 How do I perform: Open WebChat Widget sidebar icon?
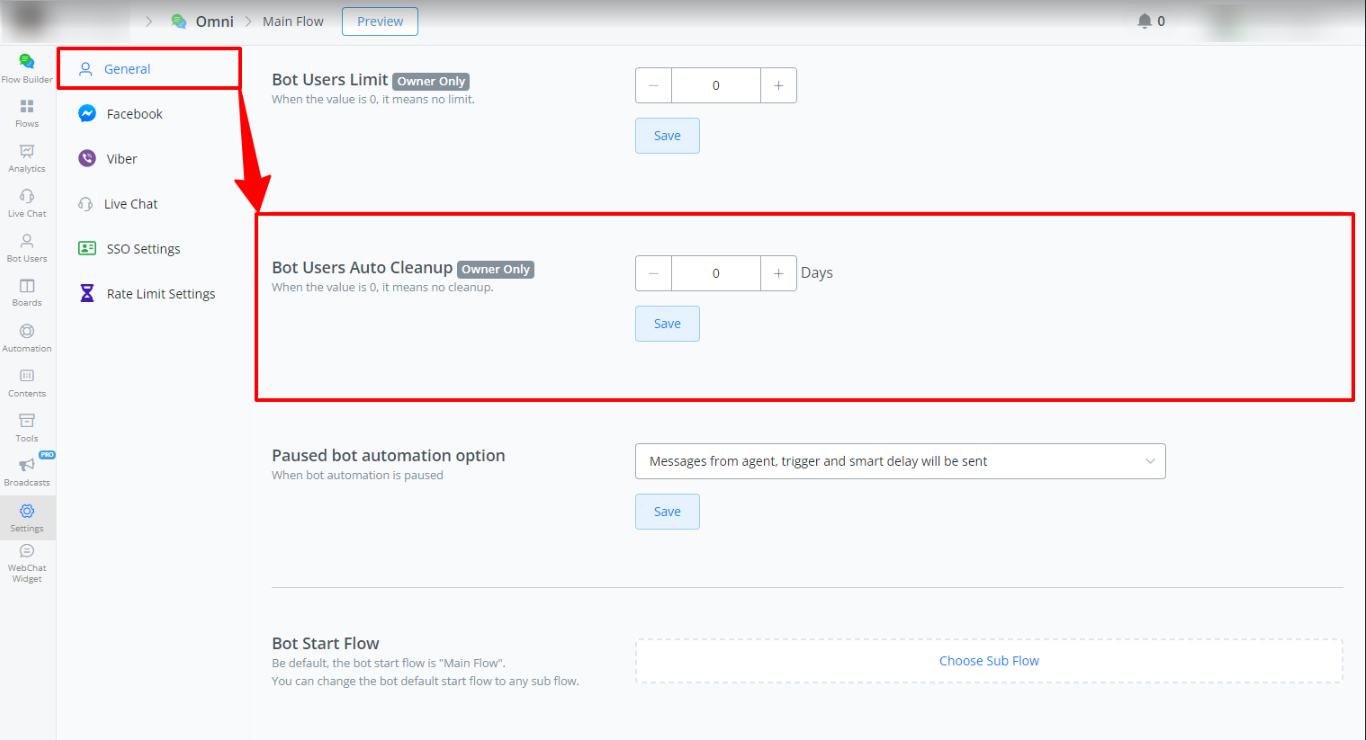27,563
